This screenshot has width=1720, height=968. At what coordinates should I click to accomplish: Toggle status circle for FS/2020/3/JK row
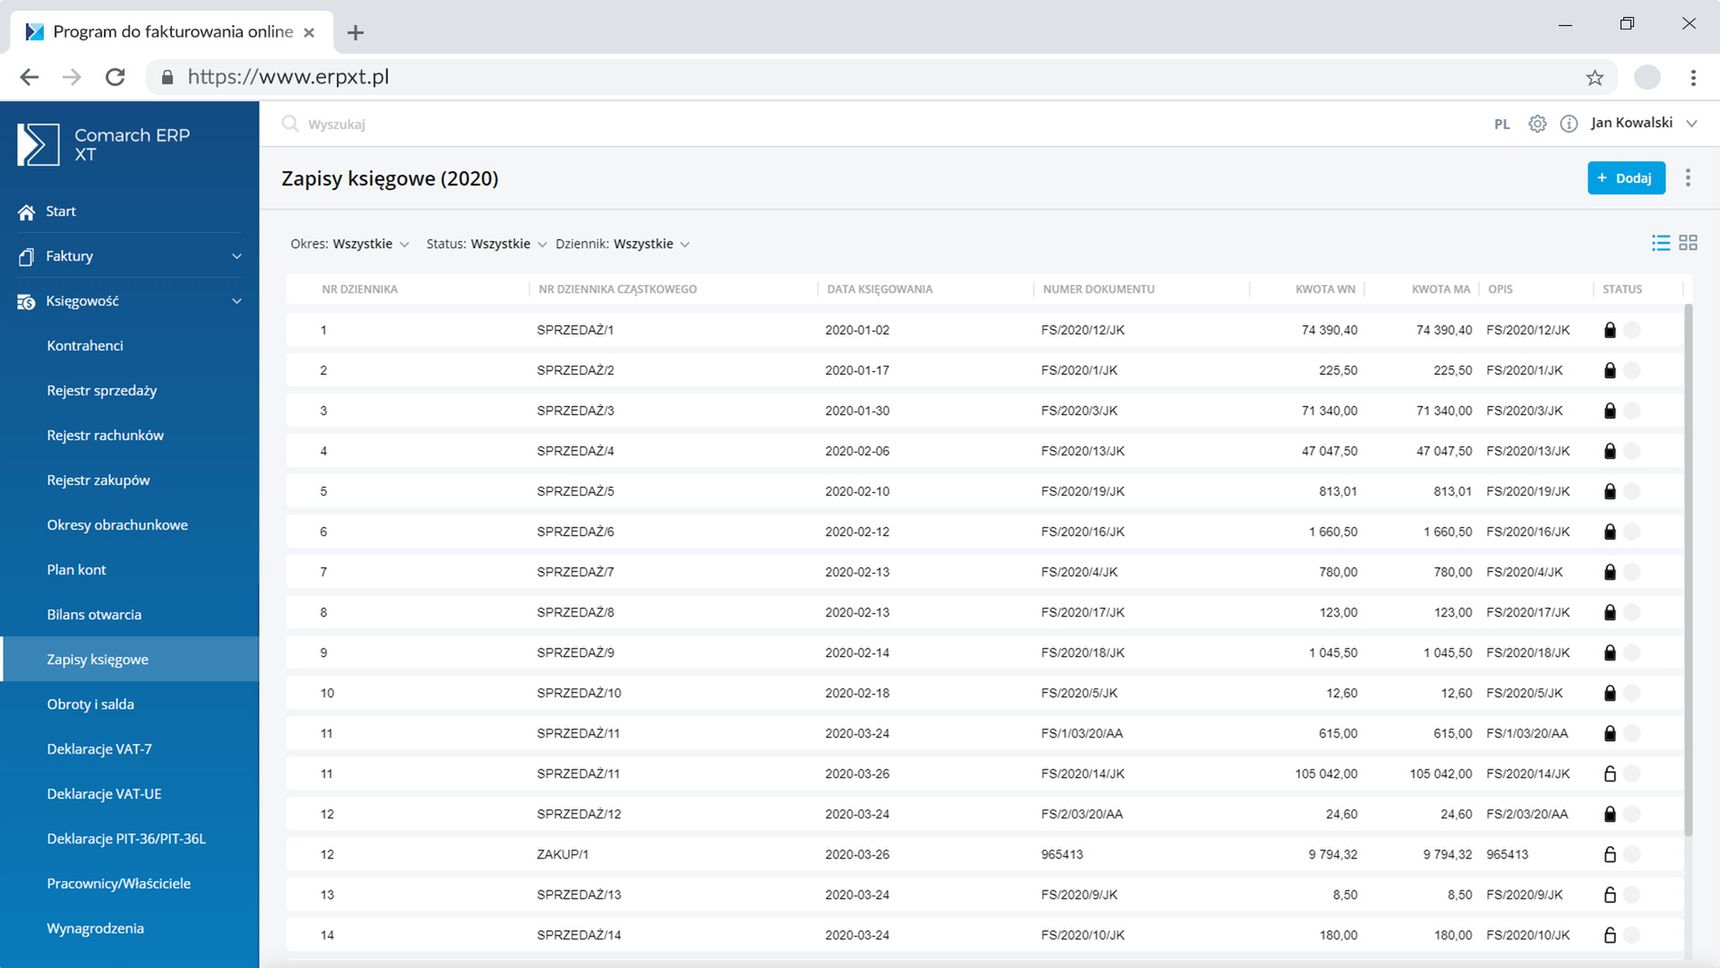coord(1632,411)
